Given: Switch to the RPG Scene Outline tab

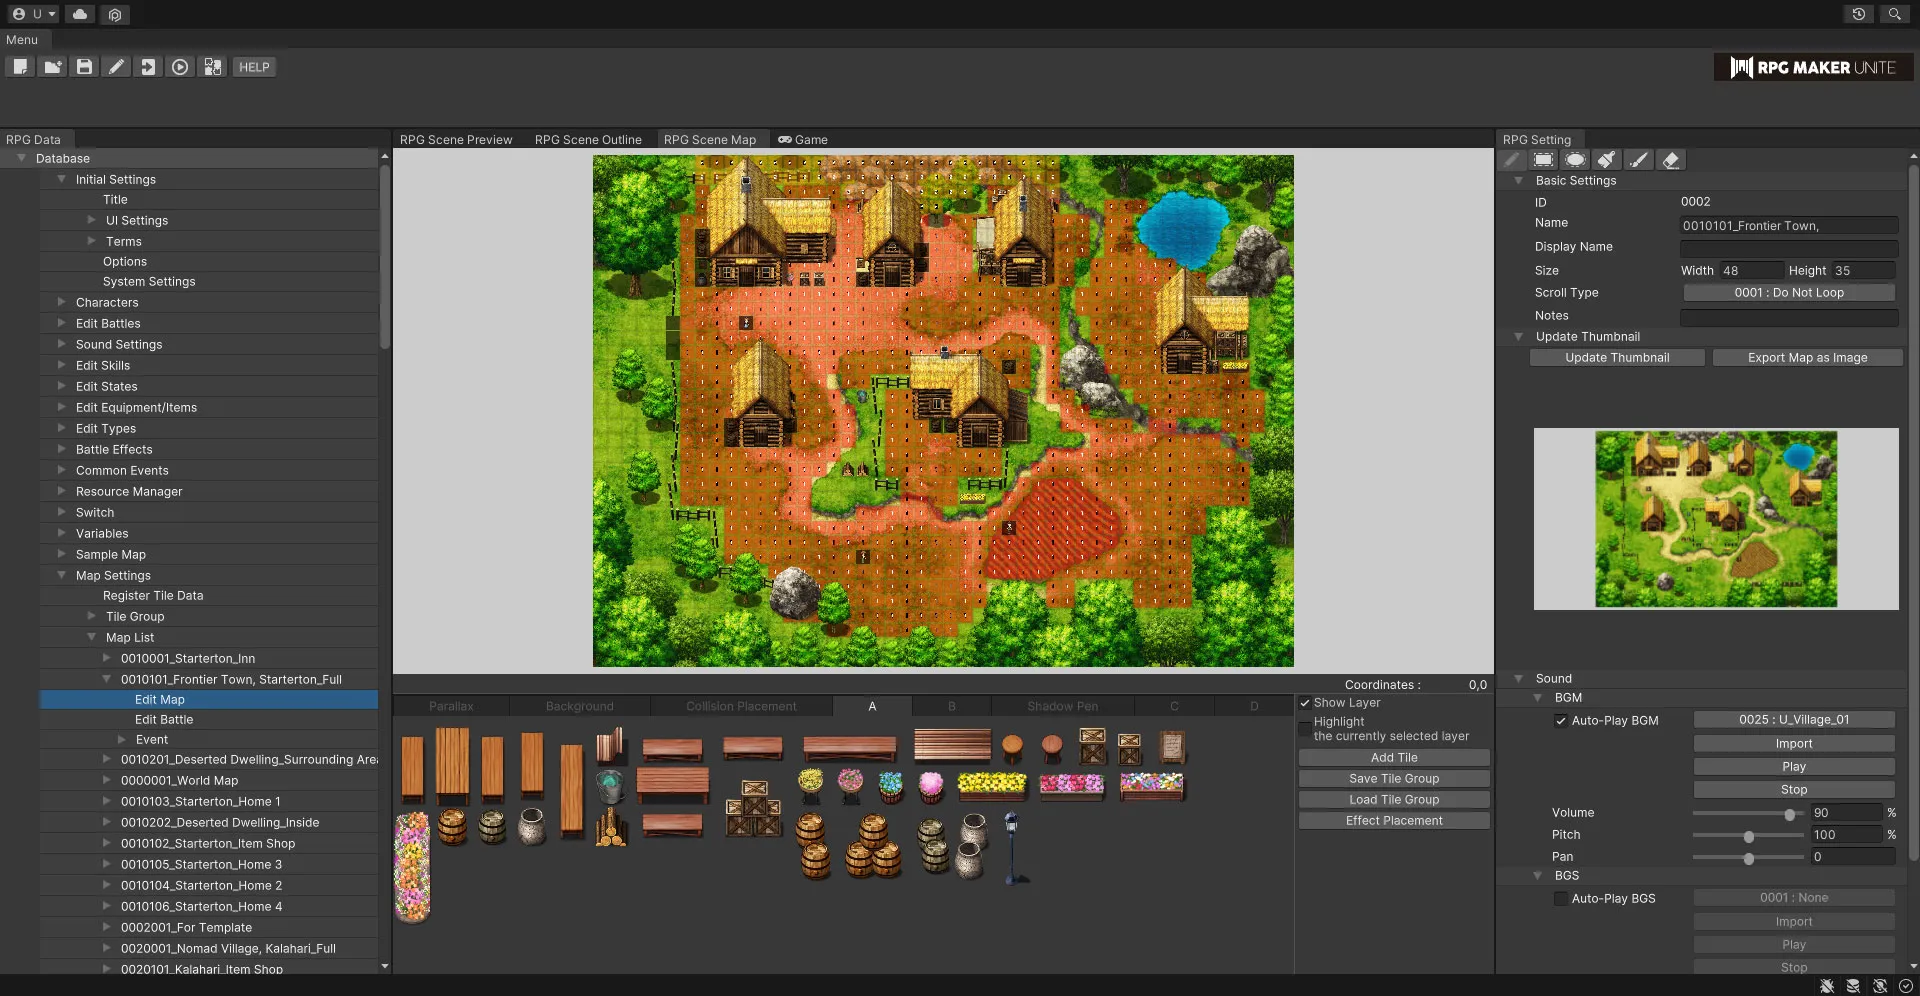Looking at the screenshot, I should (x=588, y=140).
